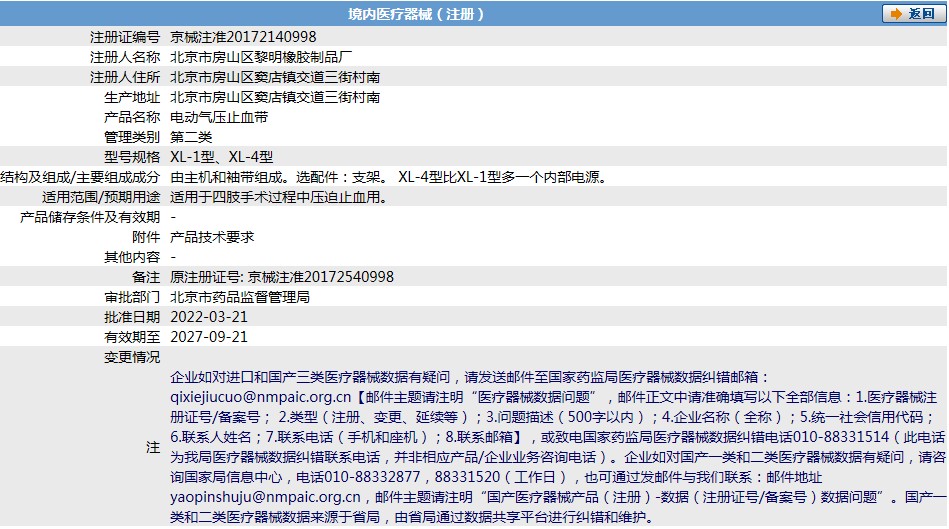The height and width of the screenshot is (529, 949).
Task: Select expiry date 2027-09-21
Action: pyautogui.click(x=209, y=337)
